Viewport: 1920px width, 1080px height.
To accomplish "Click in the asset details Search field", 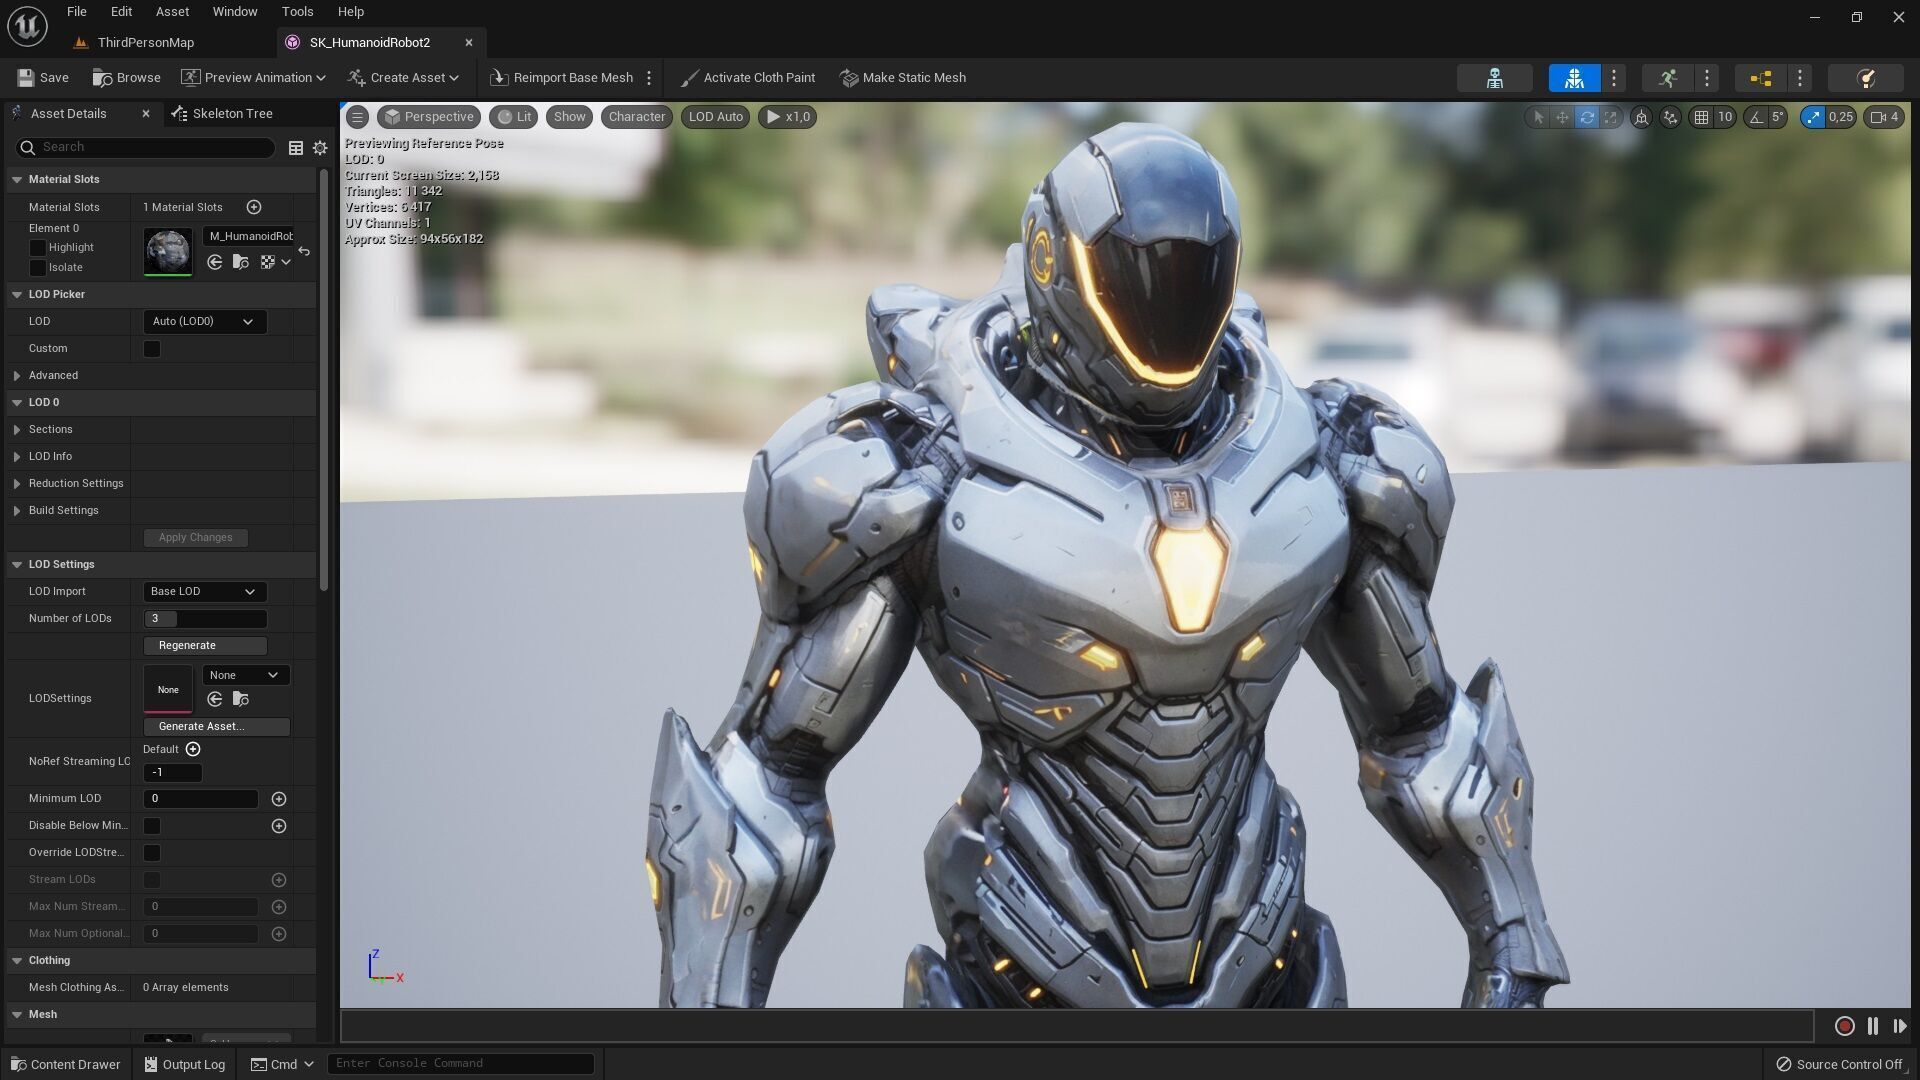I will pos(145,147).
